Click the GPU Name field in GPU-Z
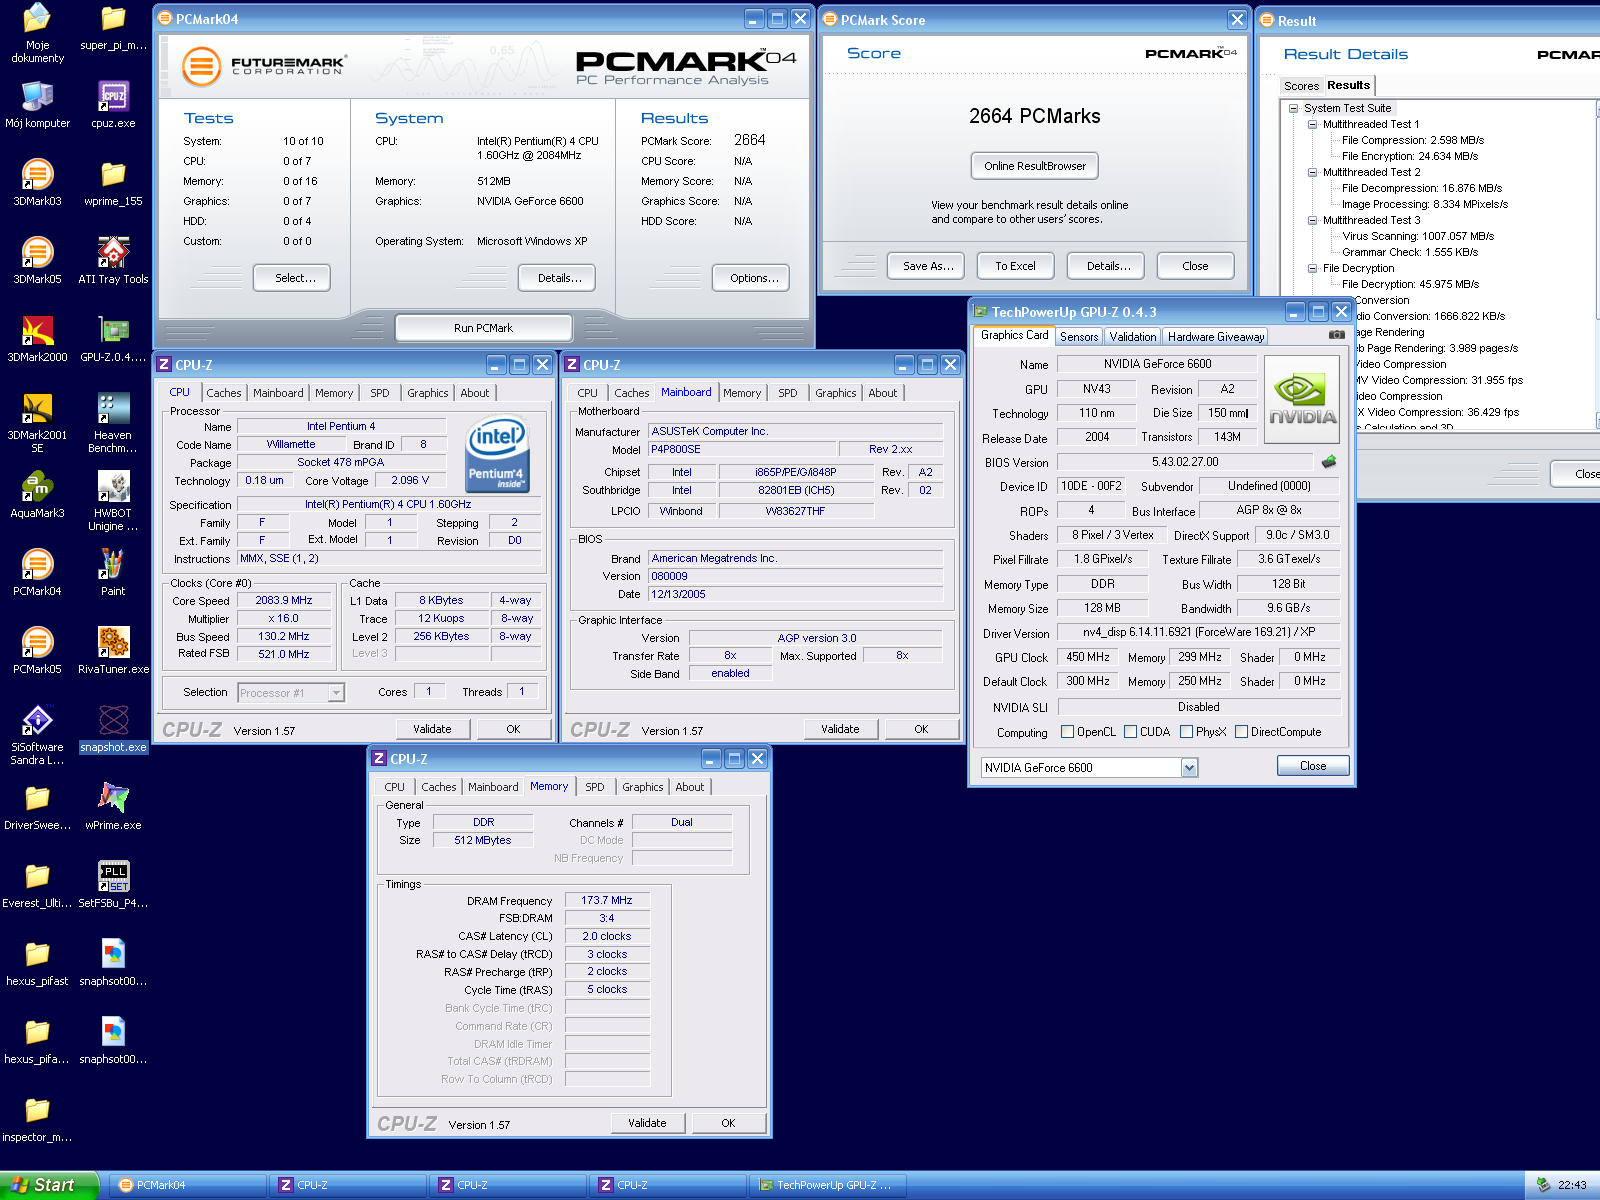Viewport: 1600px width, 1200px height. click(x=1157, y=364)
